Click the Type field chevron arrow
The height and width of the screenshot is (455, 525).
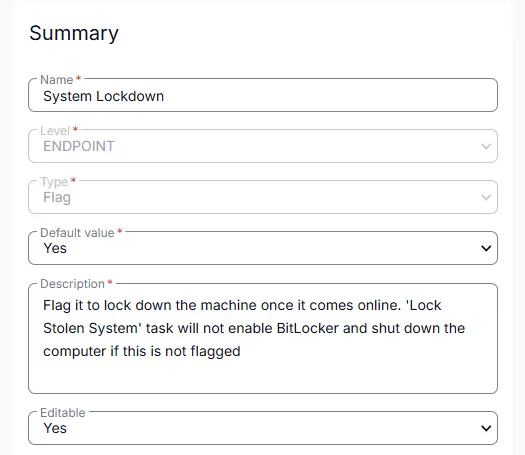(486, 197)
